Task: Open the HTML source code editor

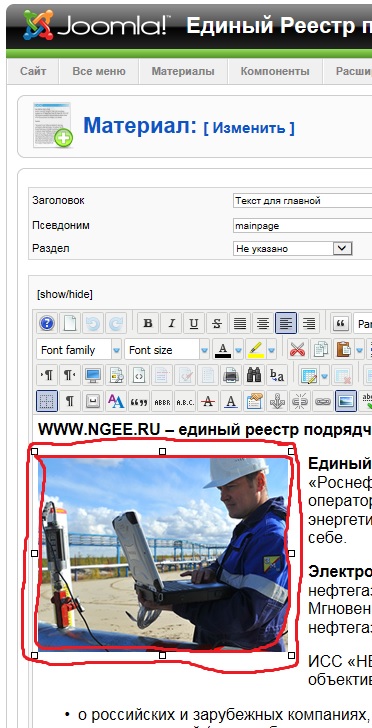Action: 139,375
